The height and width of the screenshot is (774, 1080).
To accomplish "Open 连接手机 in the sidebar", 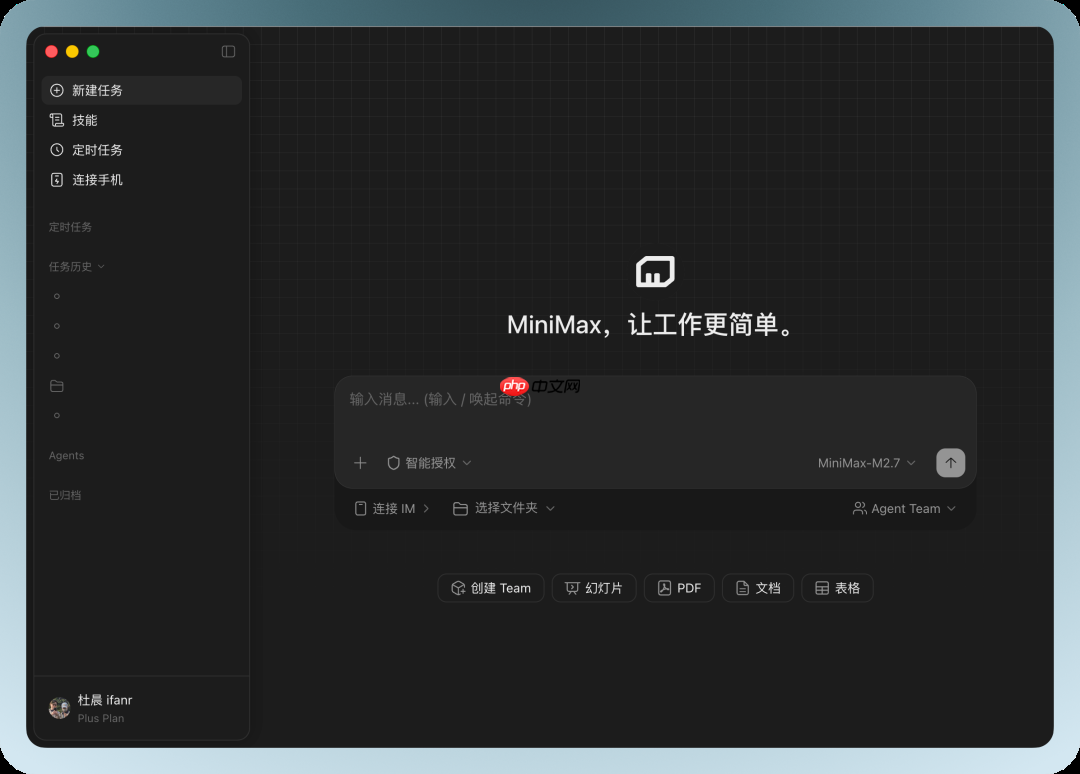I will click(x=142, y=180).
